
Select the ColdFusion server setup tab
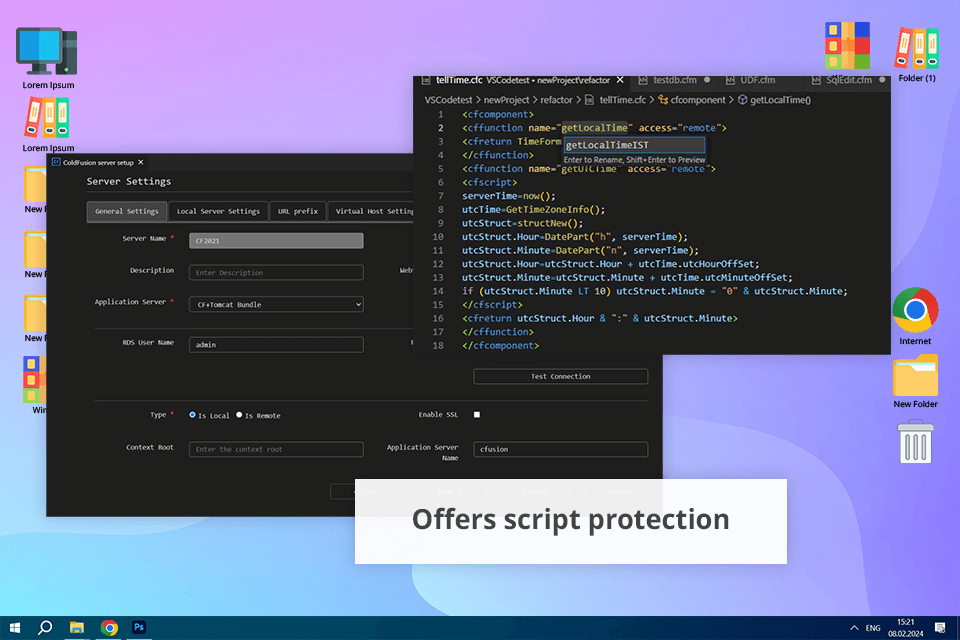click(x=99, y=162)
